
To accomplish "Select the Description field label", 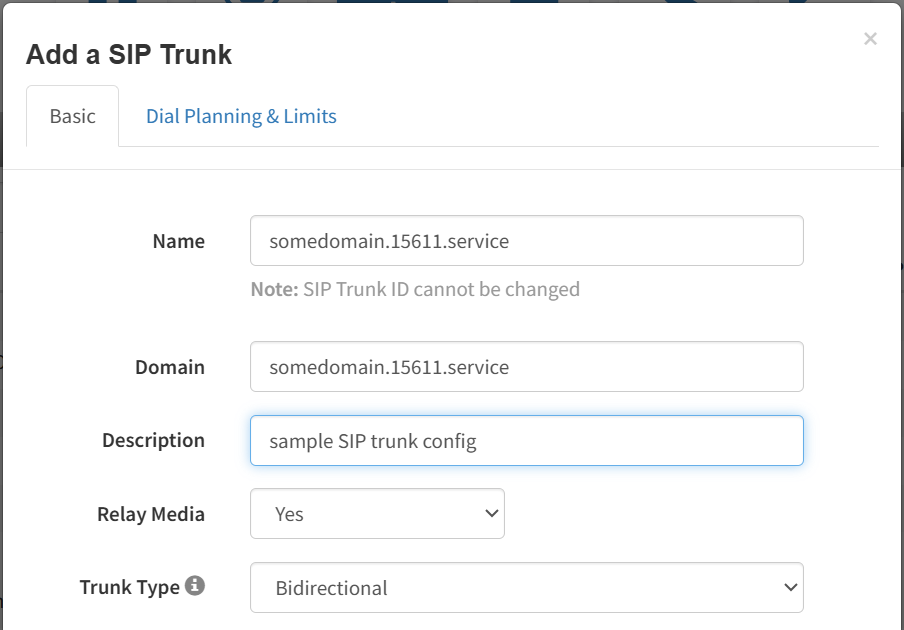I will point(153,440).
